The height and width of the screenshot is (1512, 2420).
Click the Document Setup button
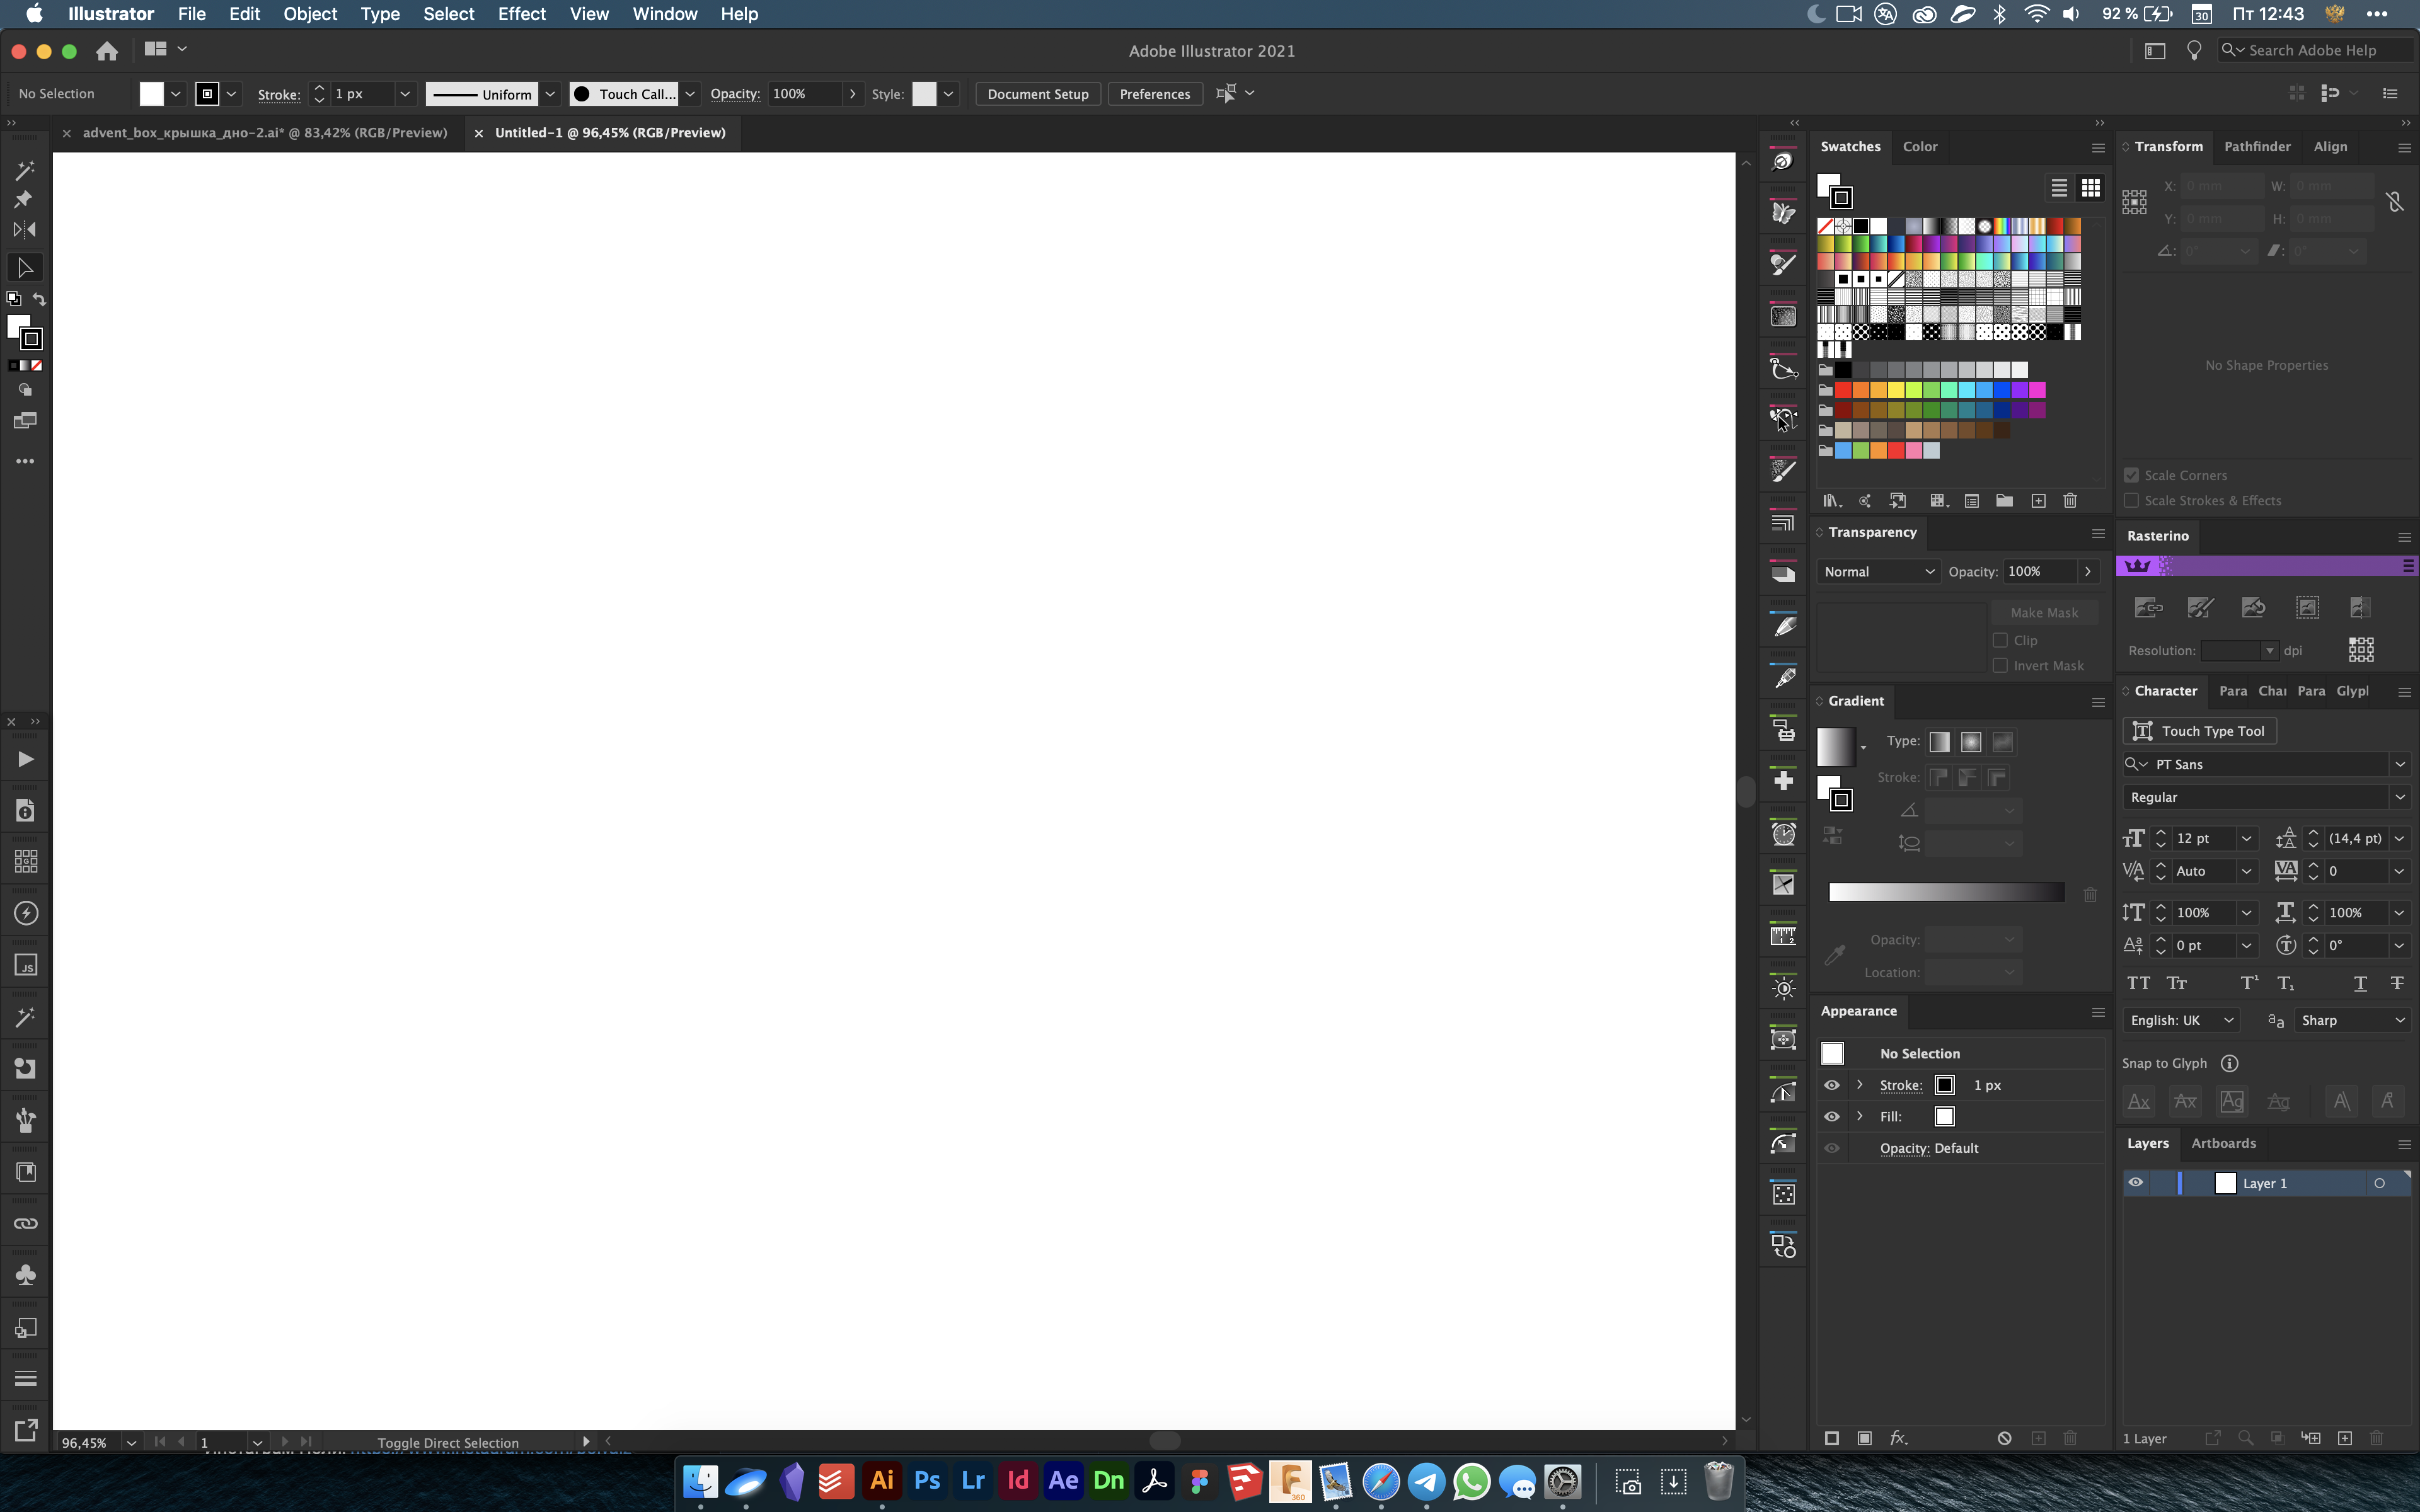coord(1037,94)
